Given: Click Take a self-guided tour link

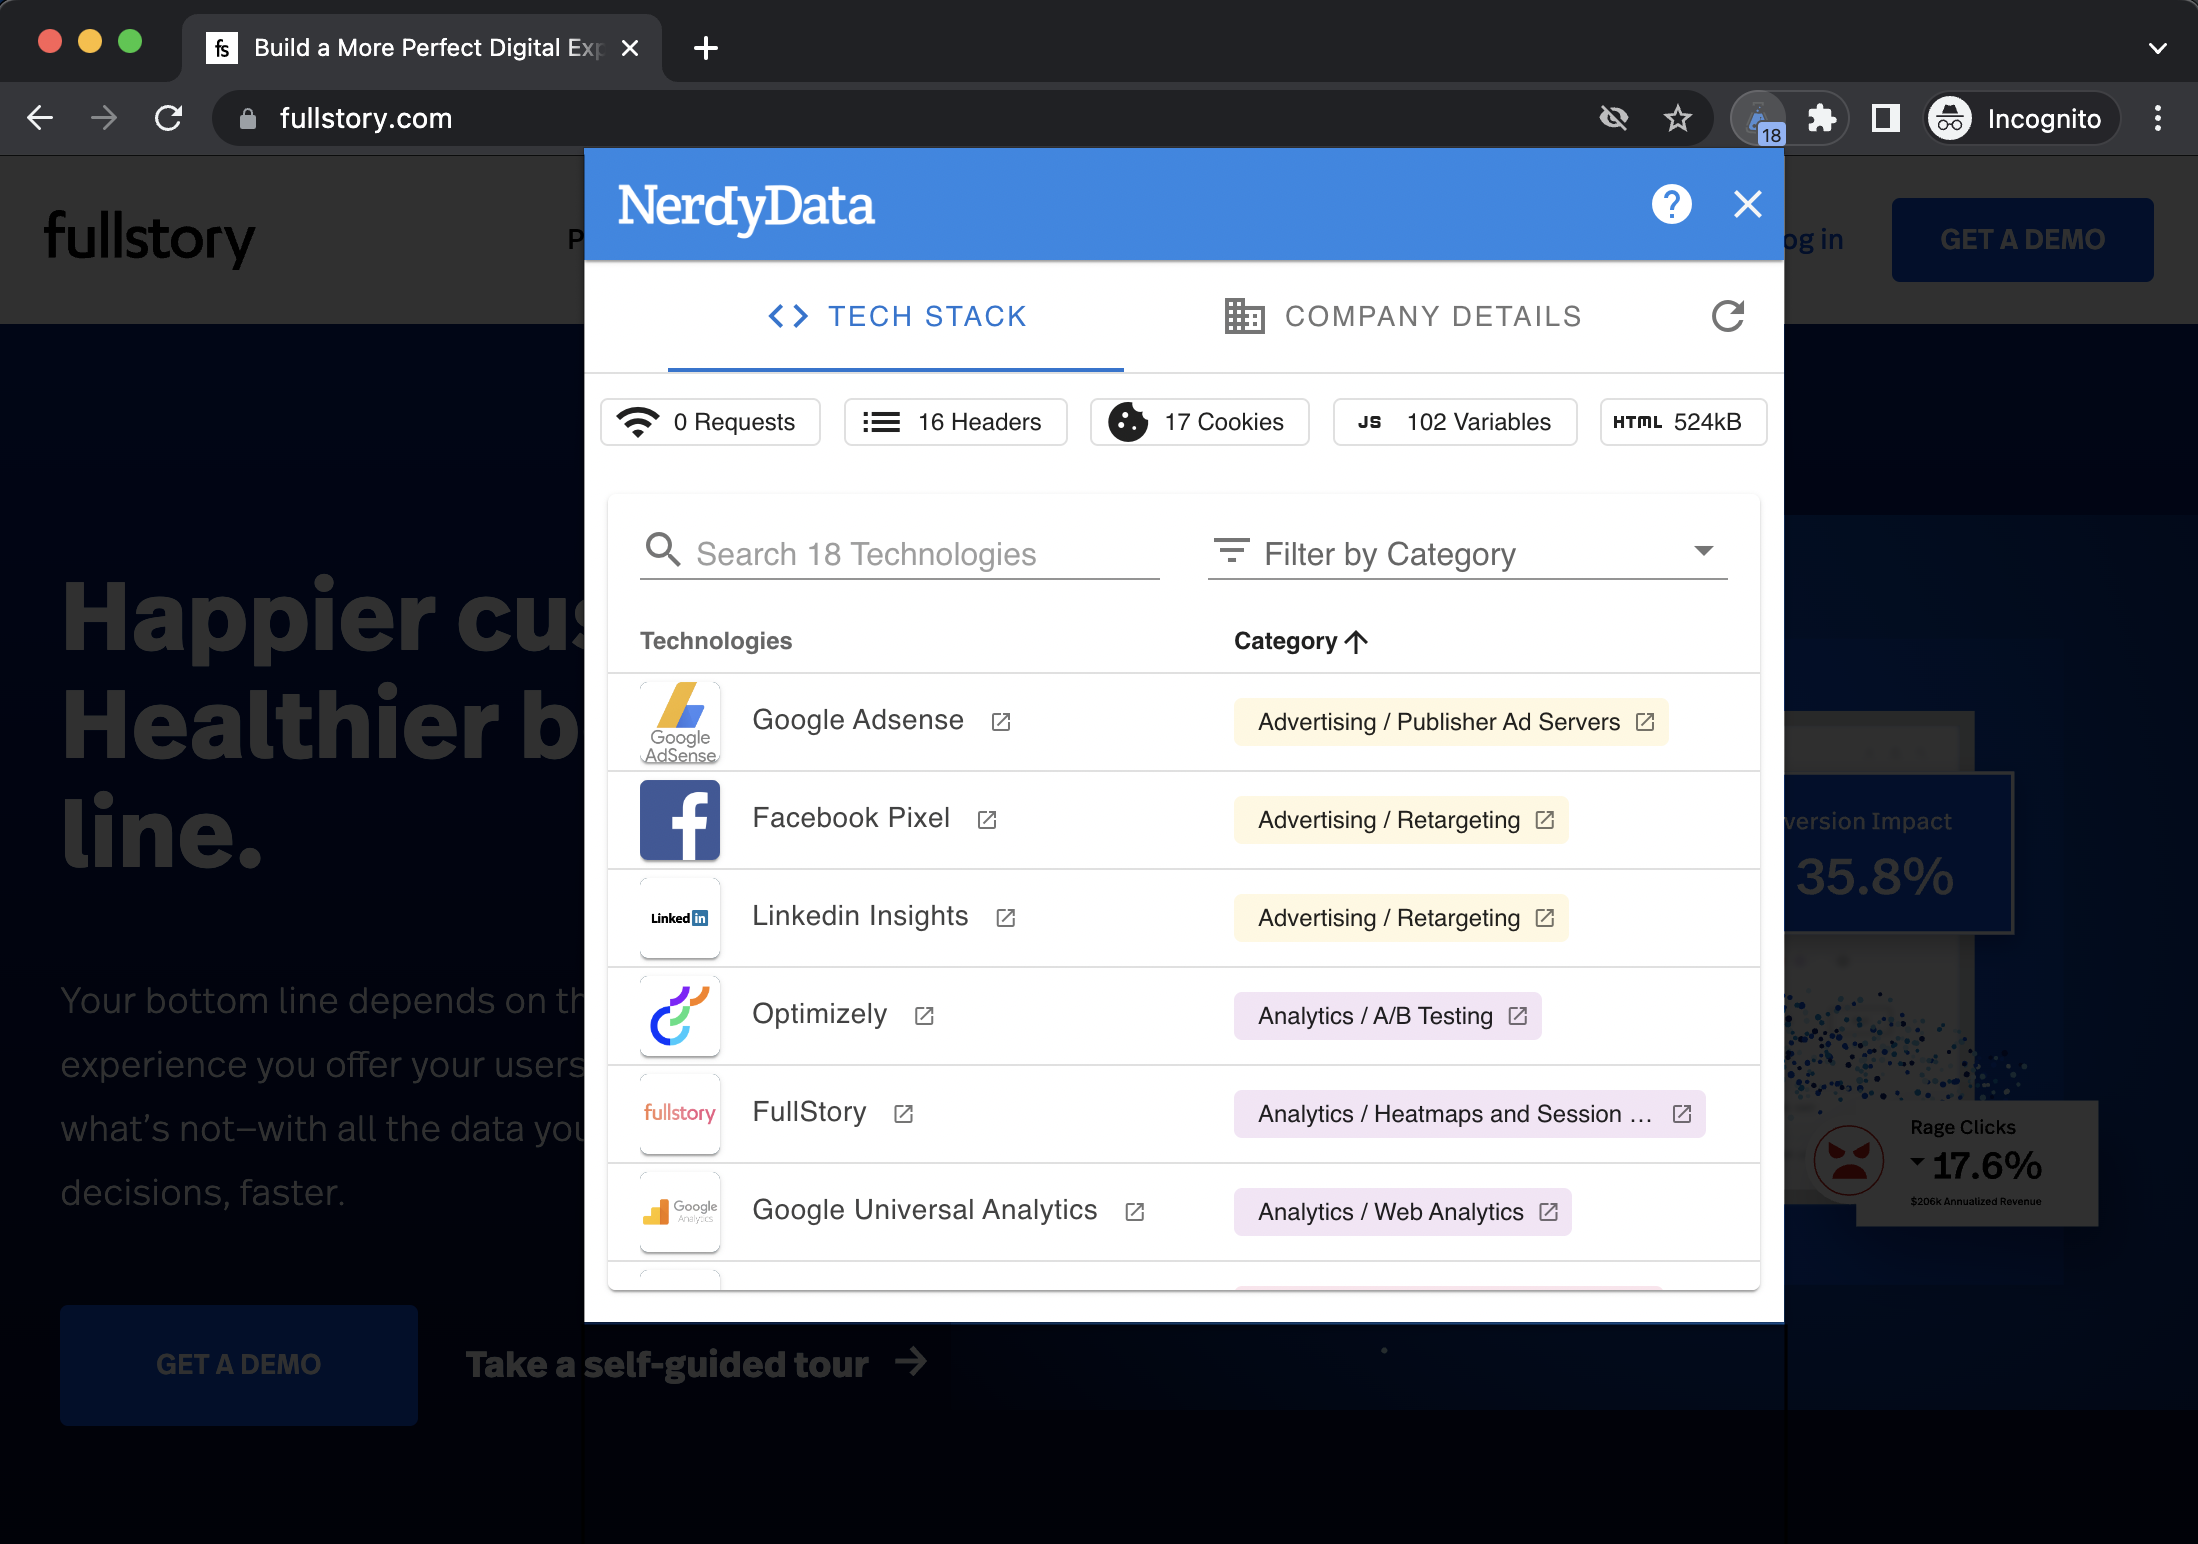Looking at the screenshot, I should point(697,1364).
